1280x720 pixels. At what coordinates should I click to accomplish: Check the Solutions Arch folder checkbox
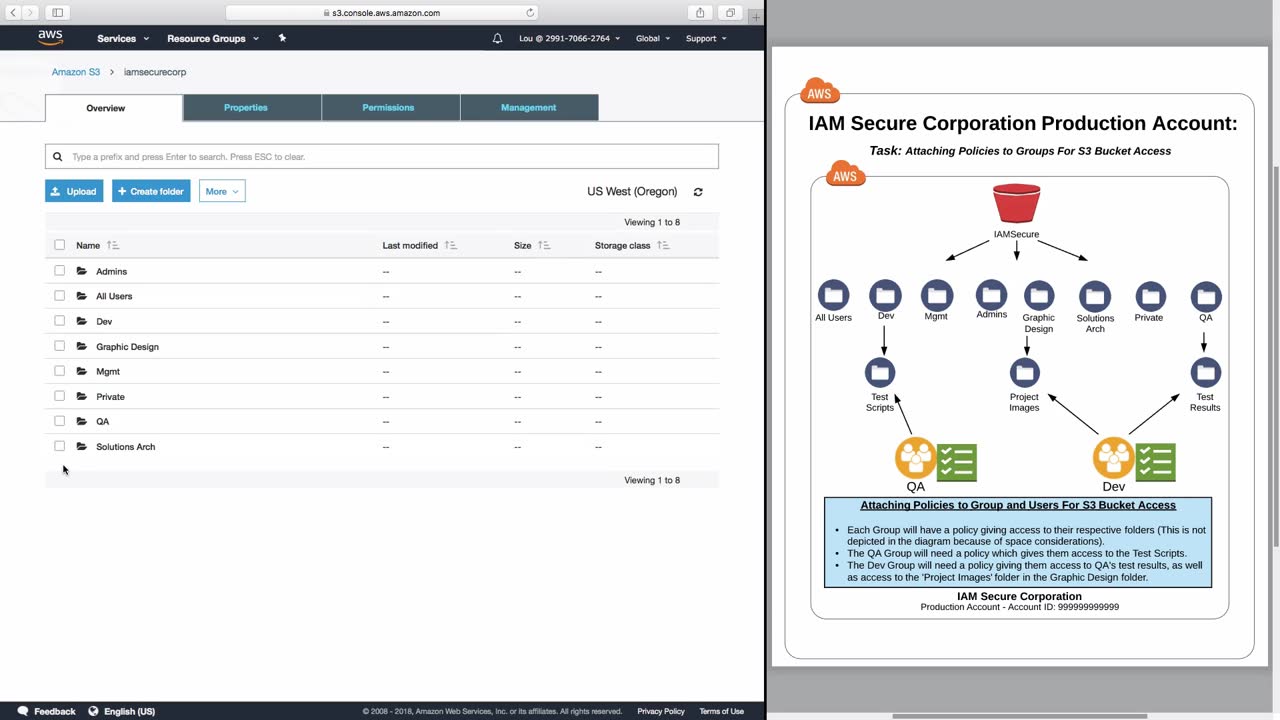point(60,446)
